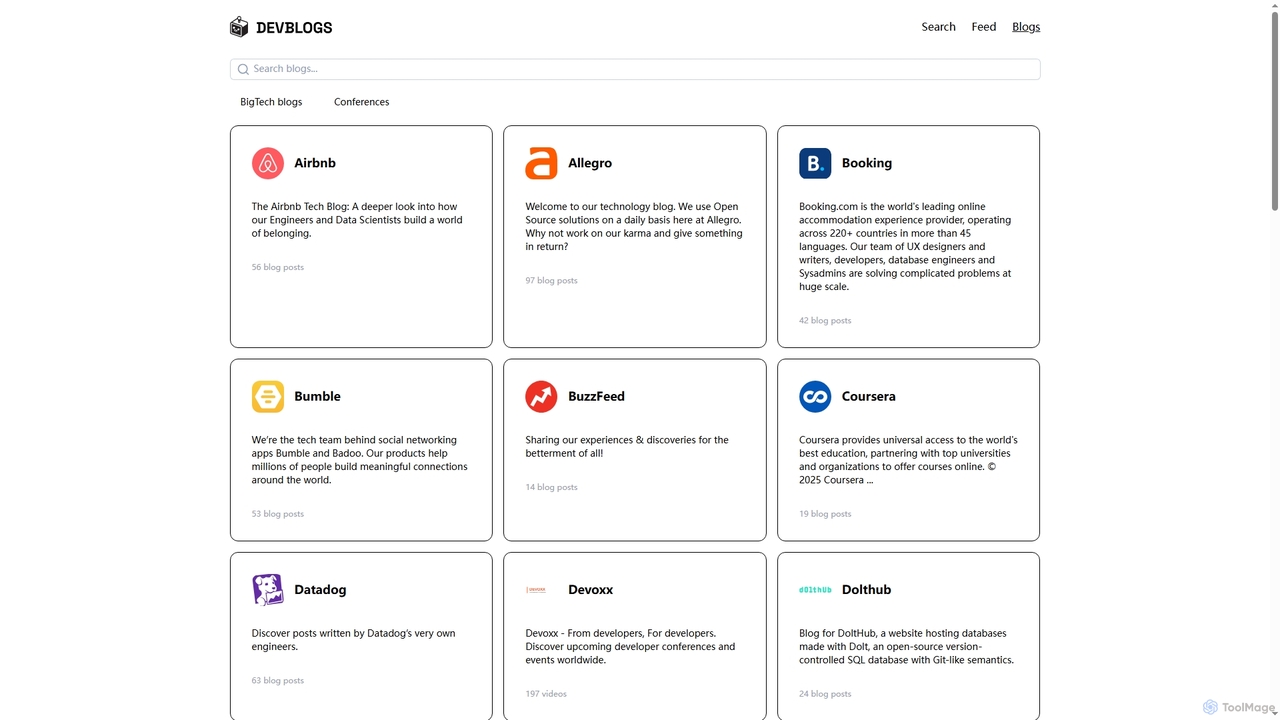Image resolution: width=1280 pixels, height=720 pixels.
Task: Open the Devoxx blog title
Action: coord(590,590)
